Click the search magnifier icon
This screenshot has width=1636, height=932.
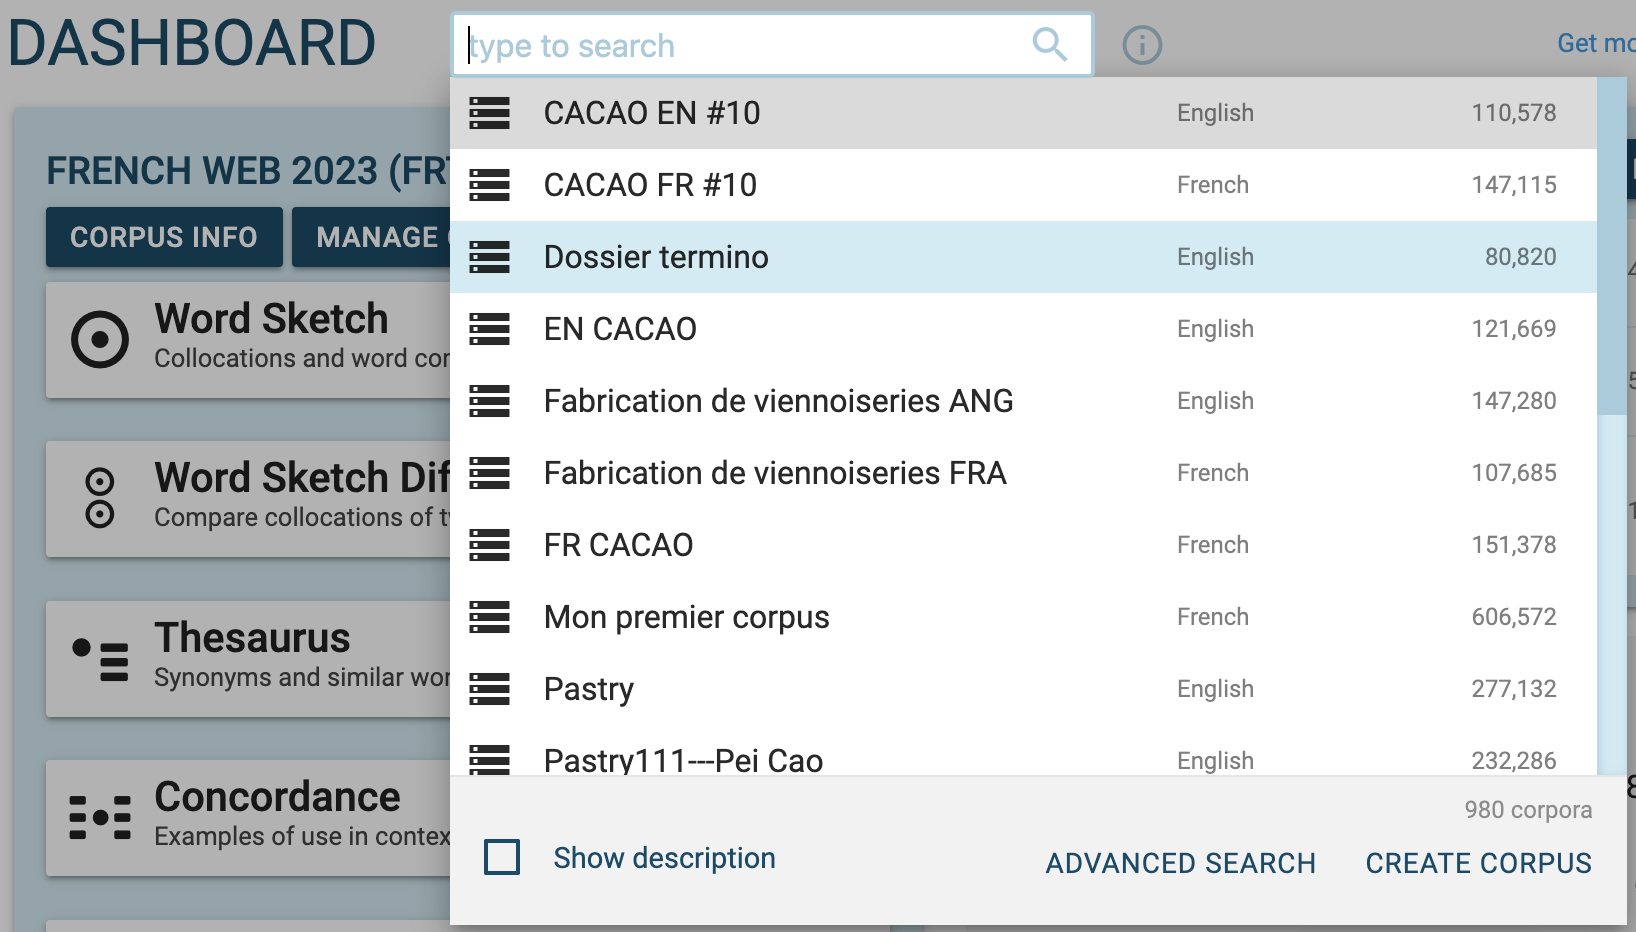click(x=1049, y=44)
